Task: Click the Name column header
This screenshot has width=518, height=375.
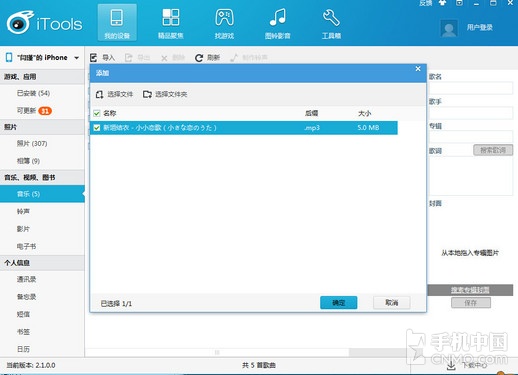Action: tap(110, 113)
